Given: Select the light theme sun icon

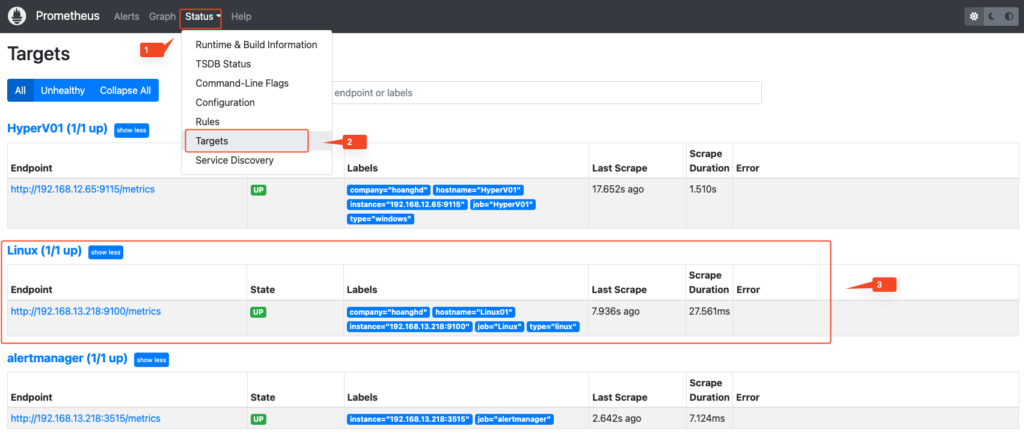Looking at the screenshot, I should point(974,16).
